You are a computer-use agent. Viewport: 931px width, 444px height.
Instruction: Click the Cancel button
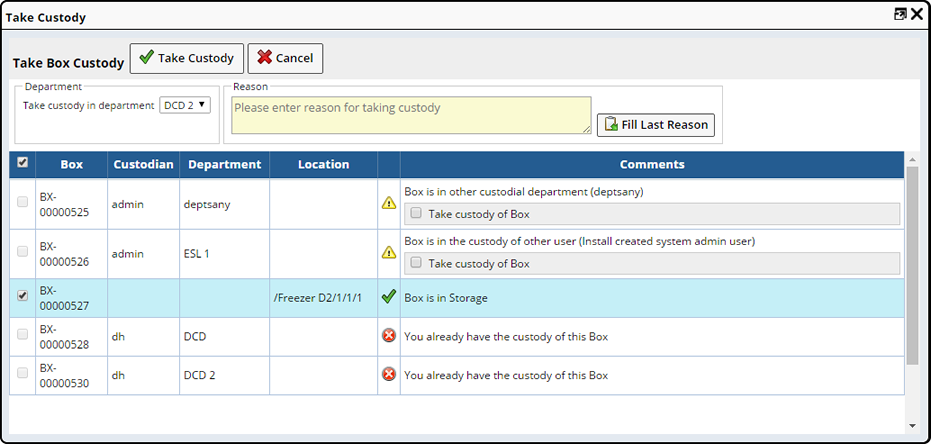285,58
